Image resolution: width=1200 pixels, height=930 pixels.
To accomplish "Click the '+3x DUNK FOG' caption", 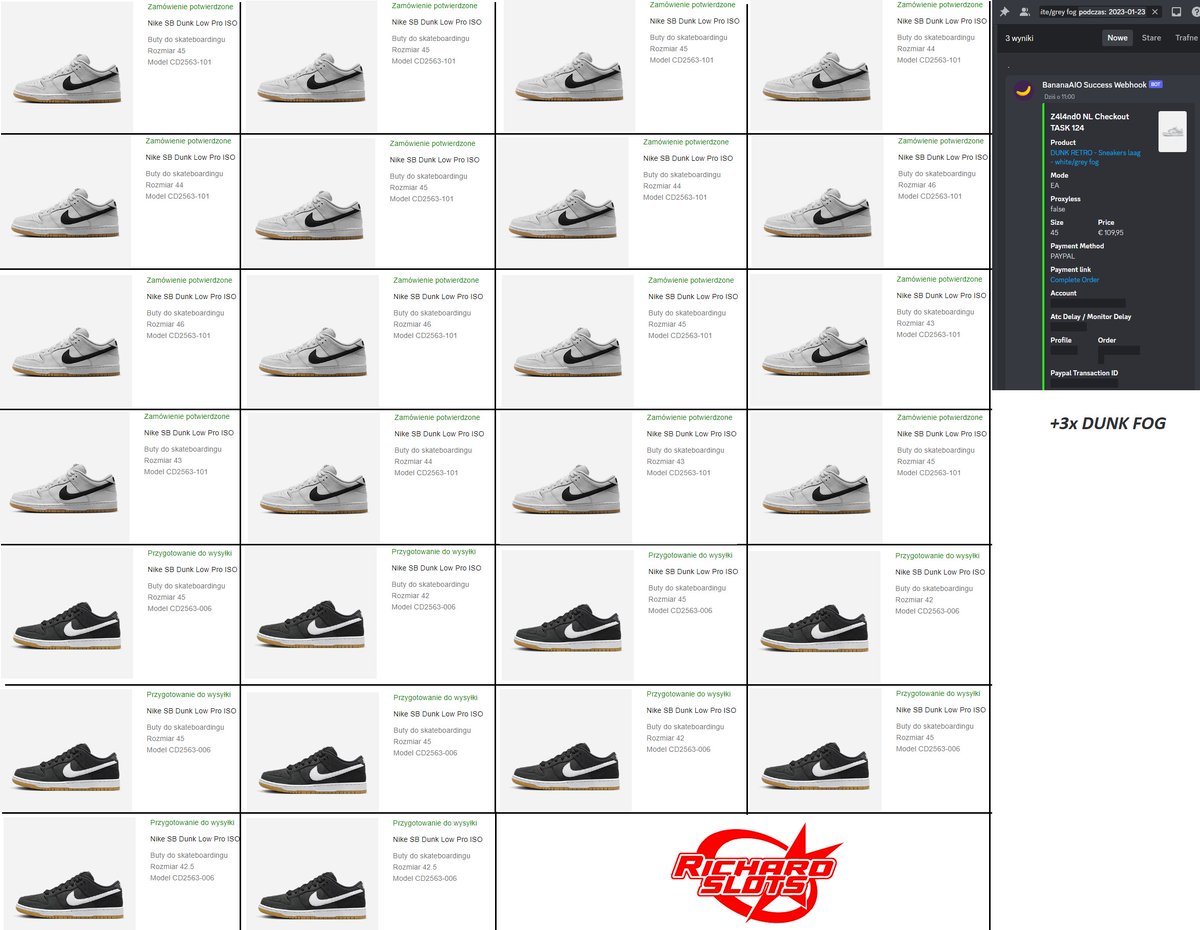I will tap(1107, 423).
